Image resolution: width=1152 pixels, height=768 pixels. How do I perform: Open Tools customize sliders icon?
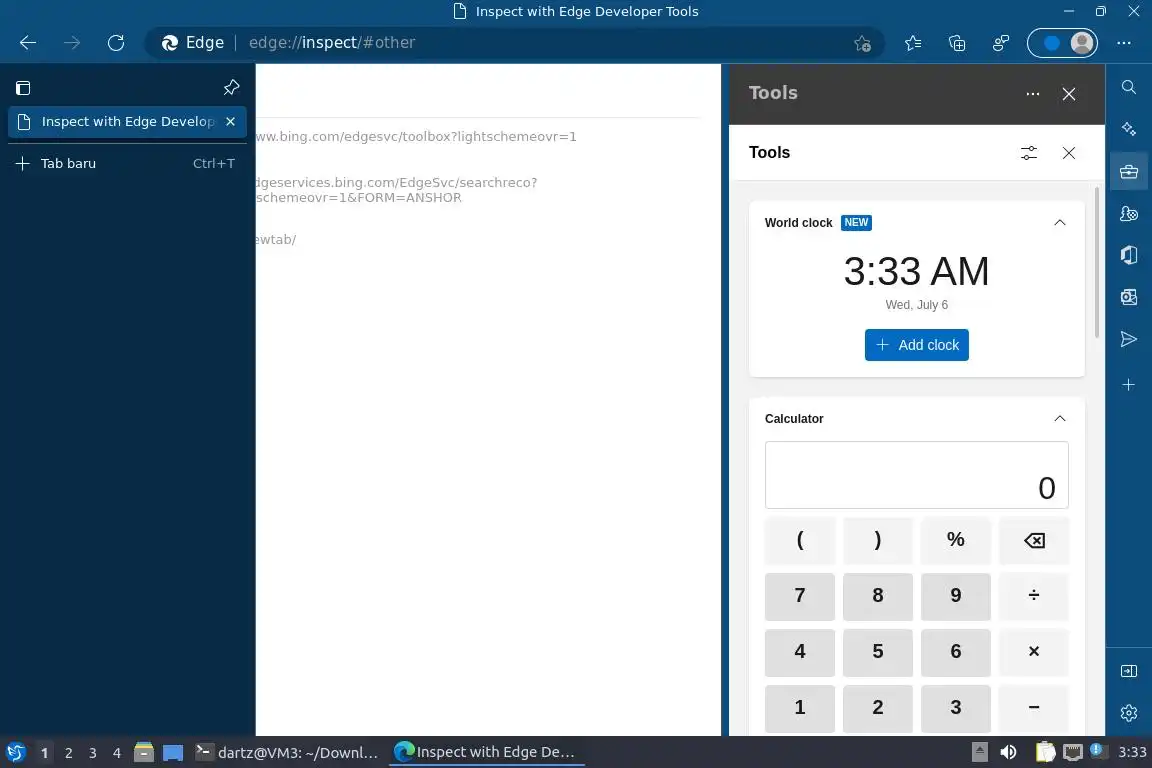[x=1029, y=153]
